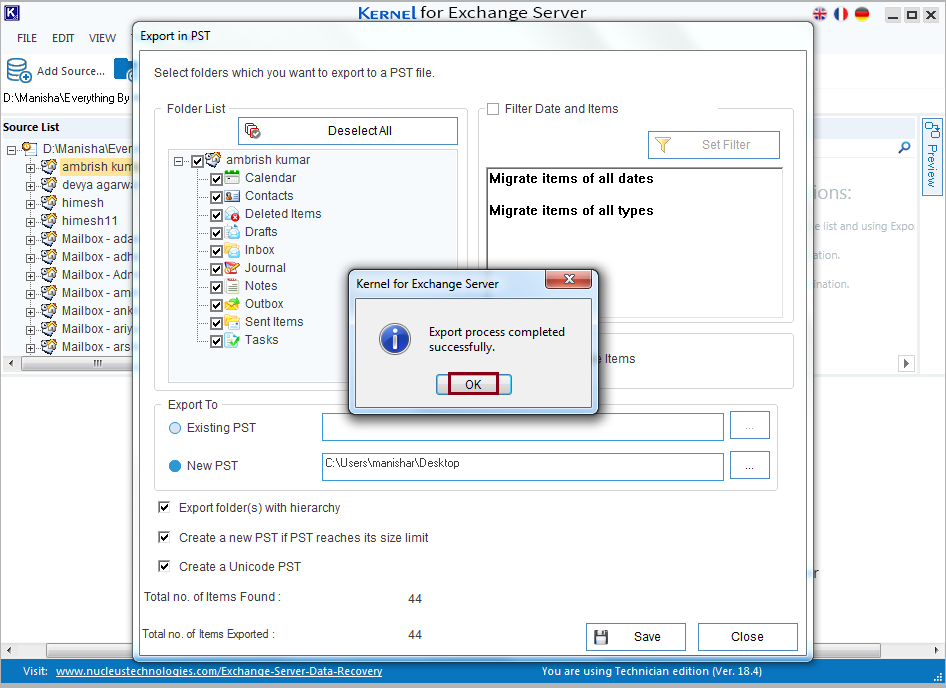
Task: Collapse the D:\Manisha source root node
Action: [x=11, y=150]
